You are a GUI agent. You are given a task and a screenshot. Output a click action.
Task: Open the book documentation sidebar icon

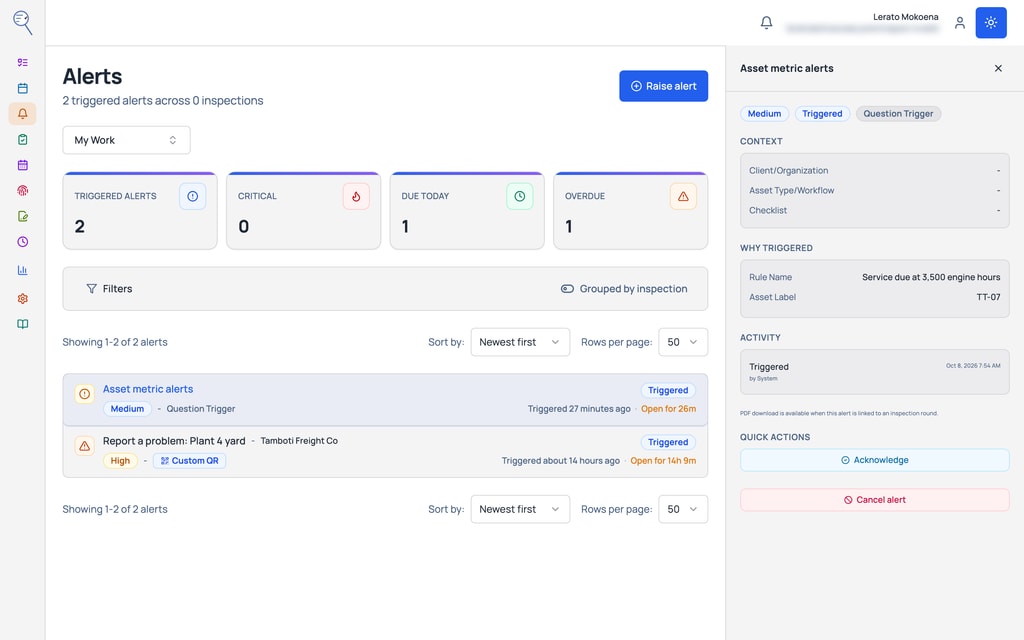point(22,324)
